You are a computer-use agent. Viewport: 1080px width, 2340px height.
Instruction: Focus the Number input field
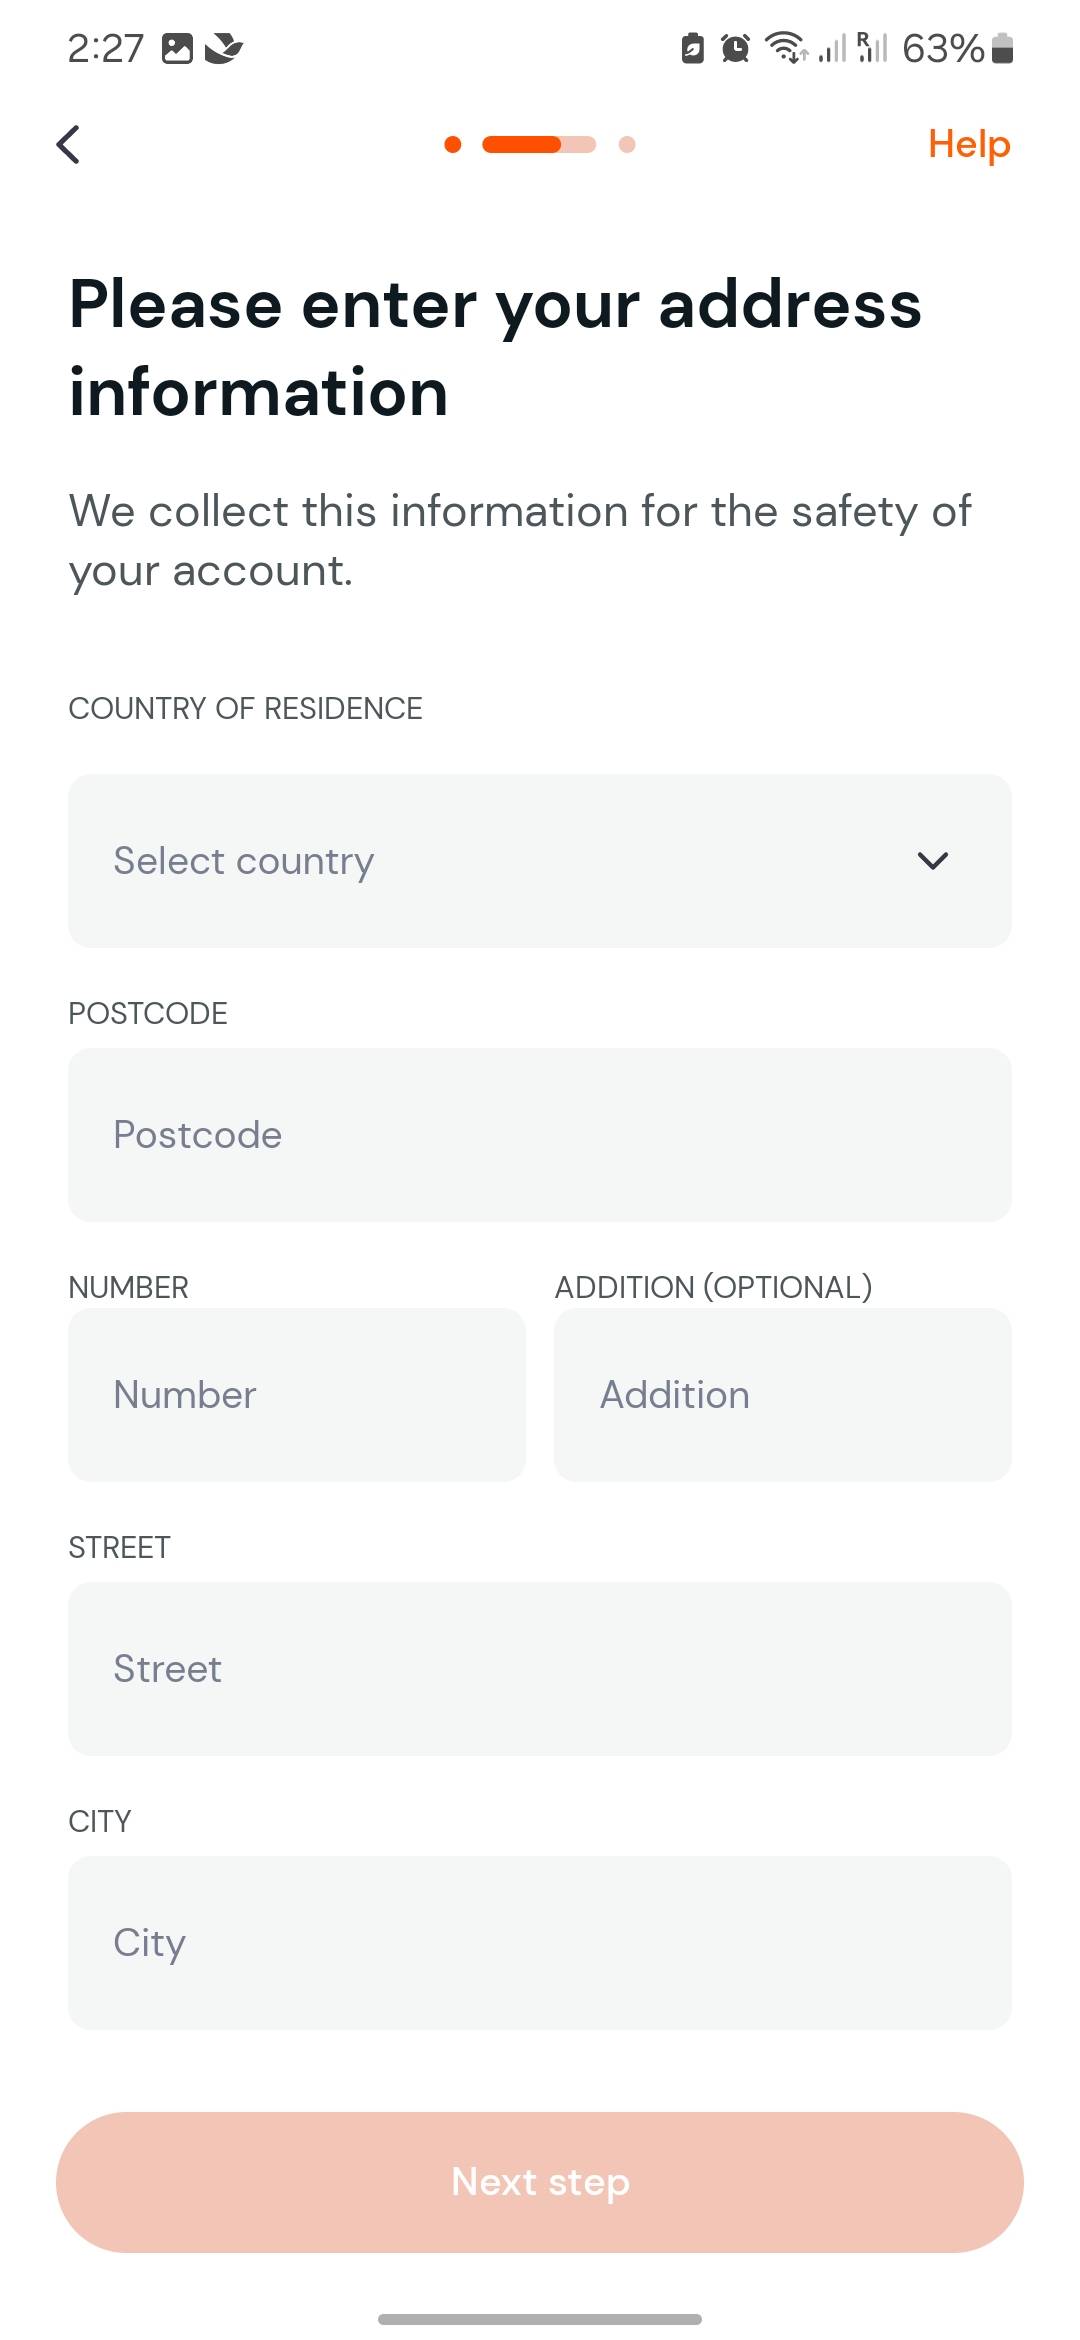[x=297, y=1395]
